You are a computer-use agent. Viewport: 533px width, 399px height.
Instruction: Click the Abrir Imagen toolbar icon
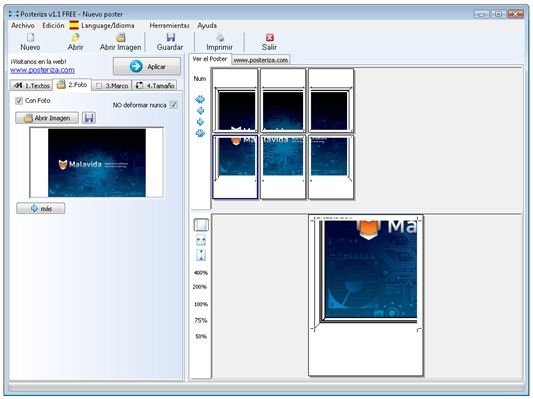tap(121, 37)
